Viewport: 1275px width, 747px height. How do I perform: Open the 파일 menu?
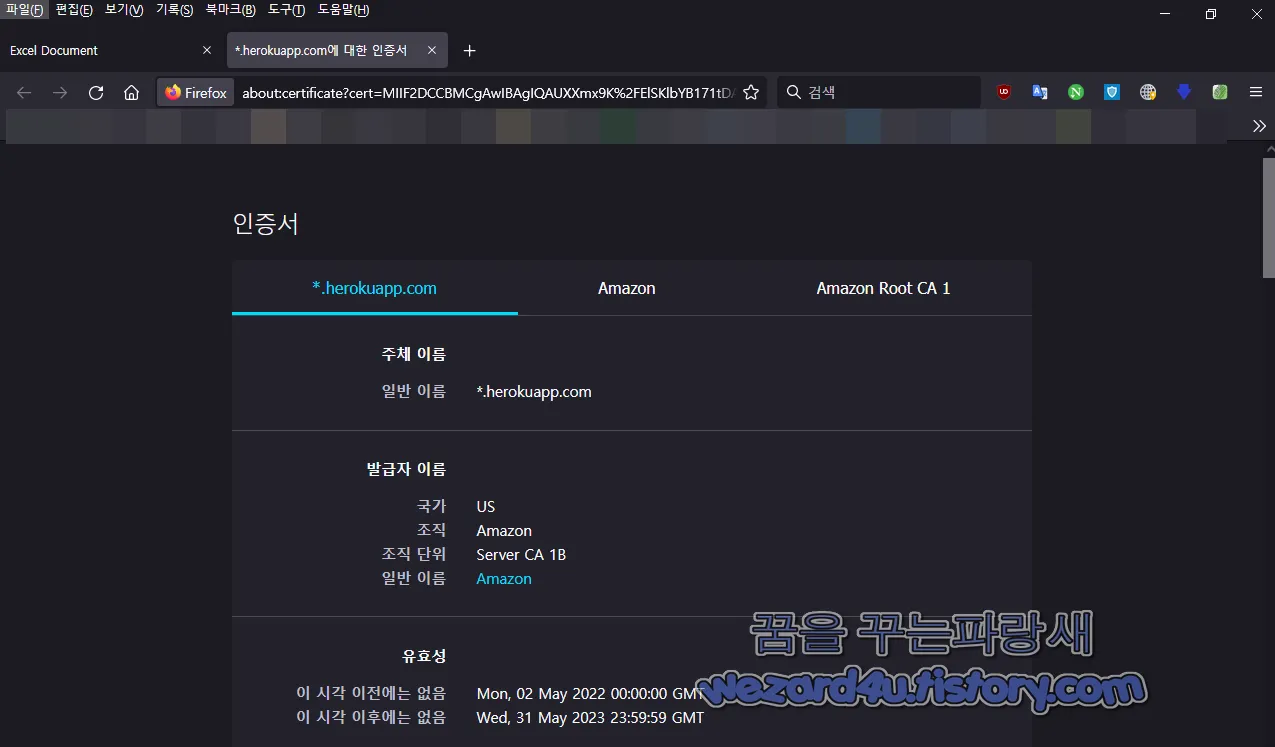(24, 10)
